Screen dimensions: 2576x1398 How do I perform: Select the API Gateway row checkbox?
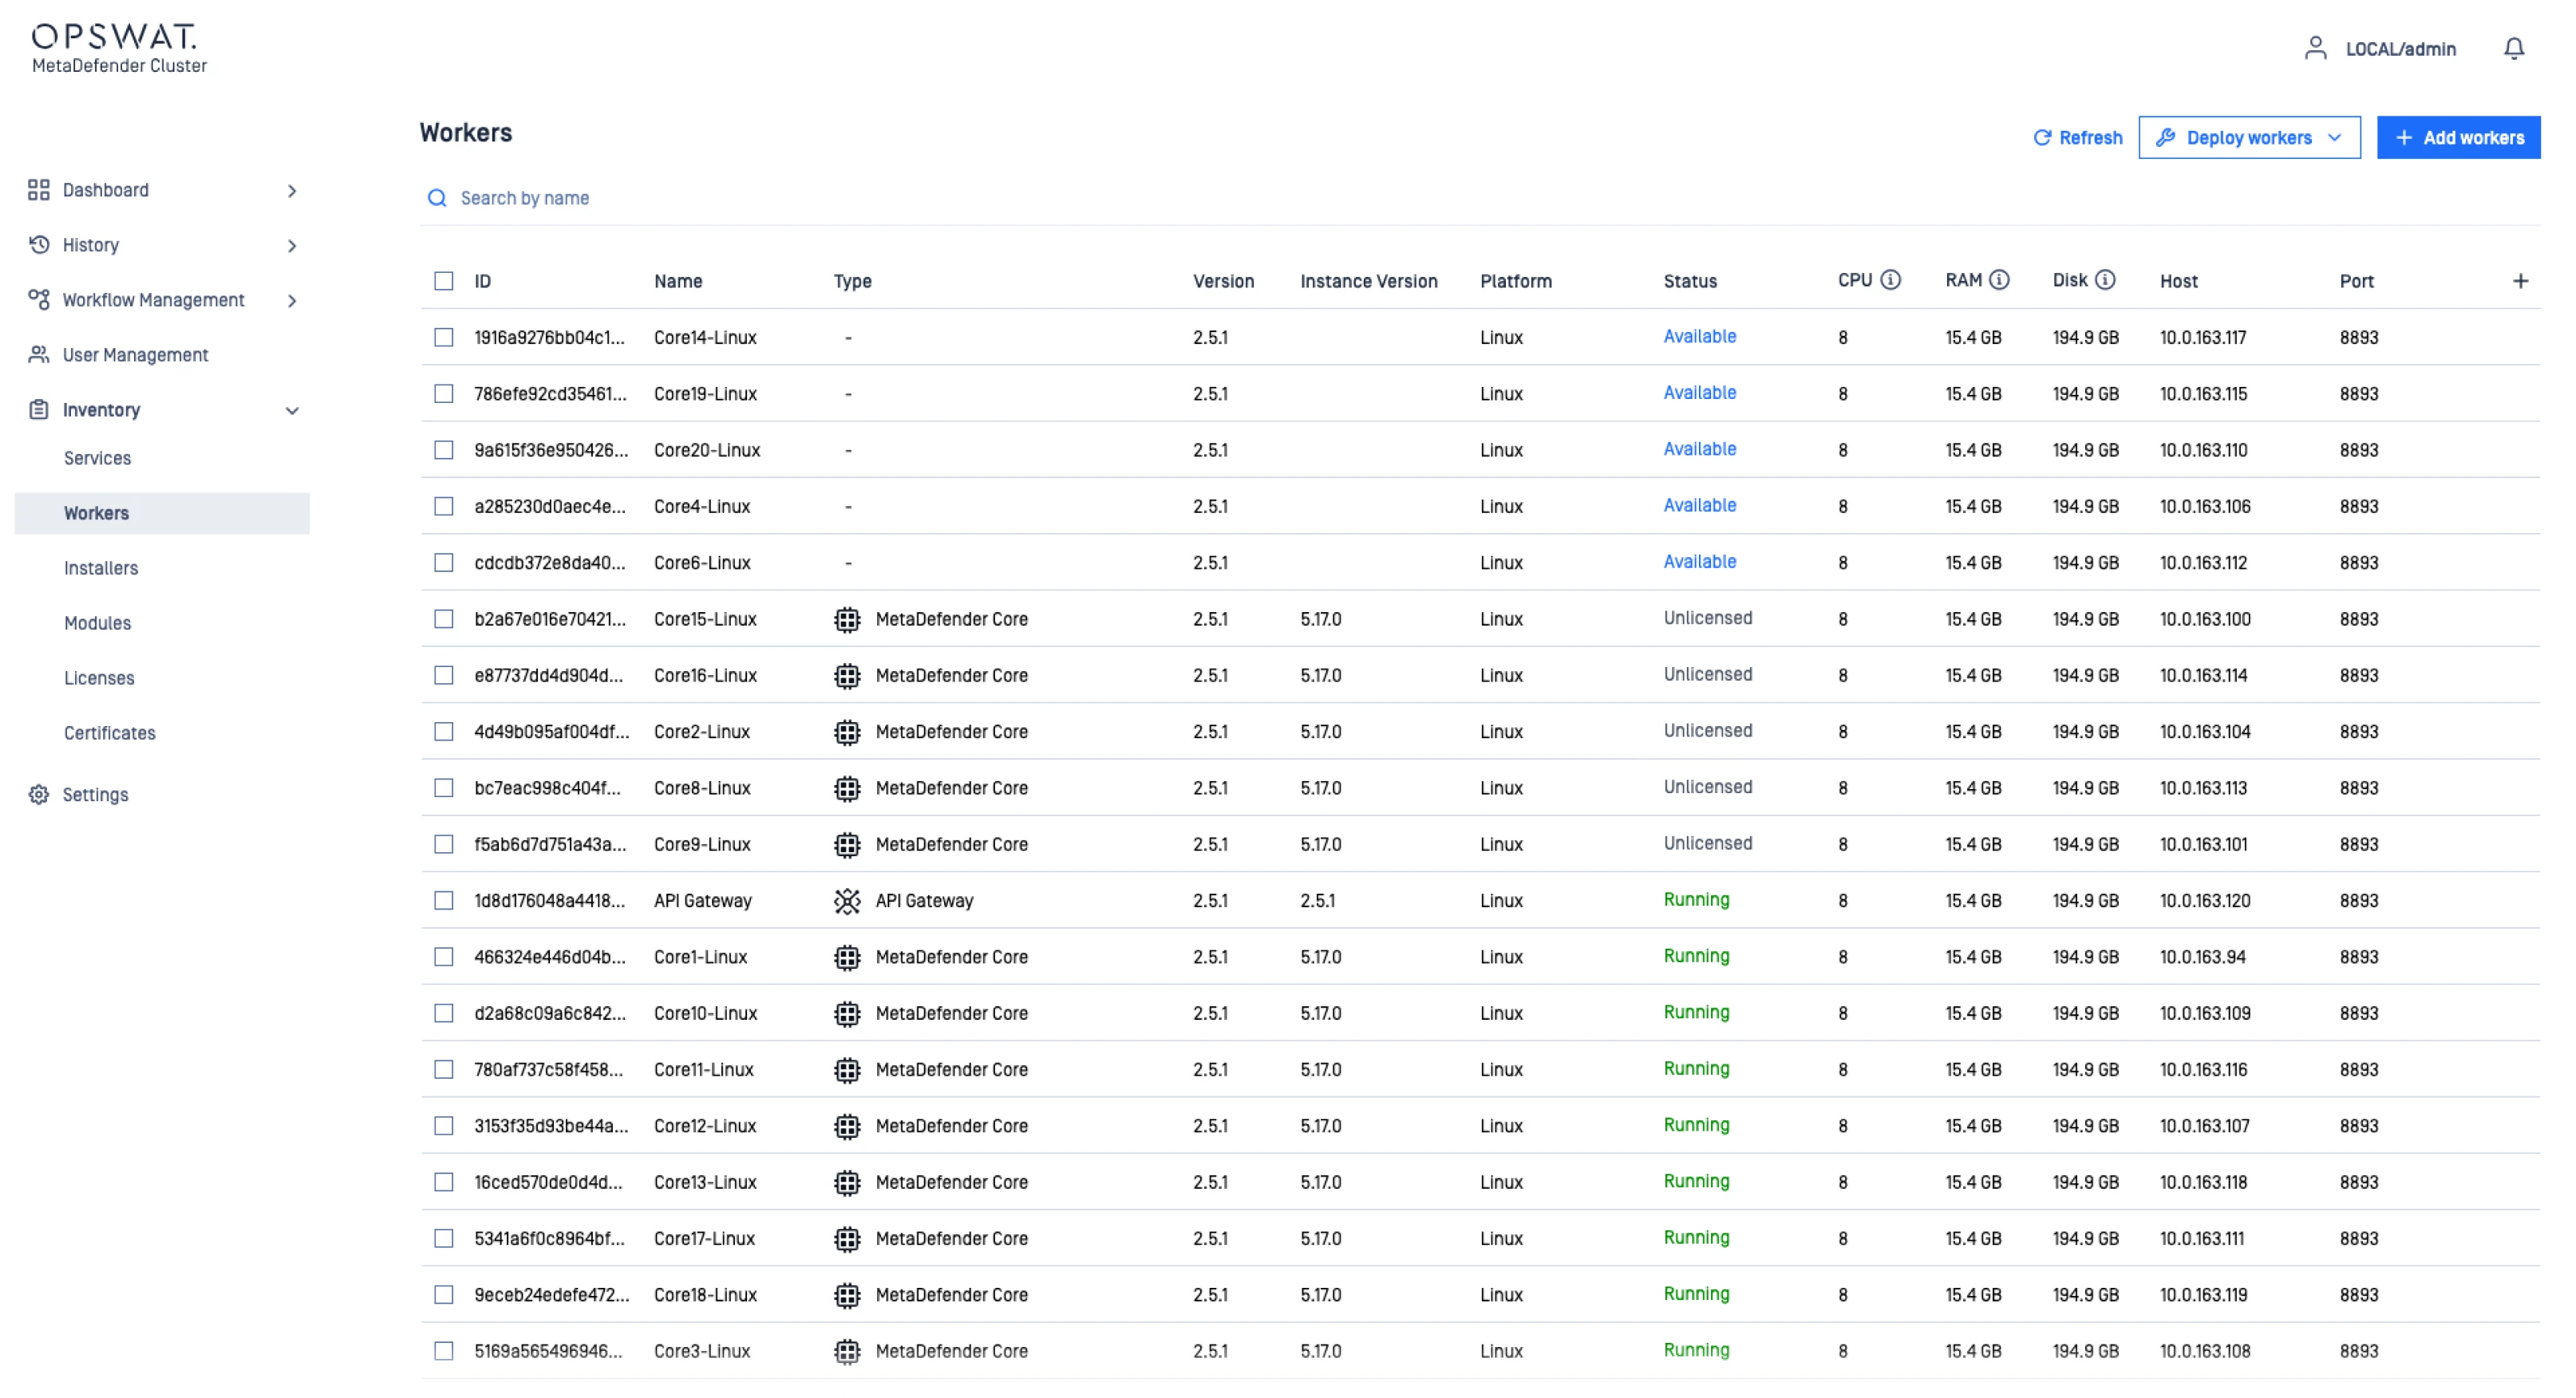click(x=444, y=901)
